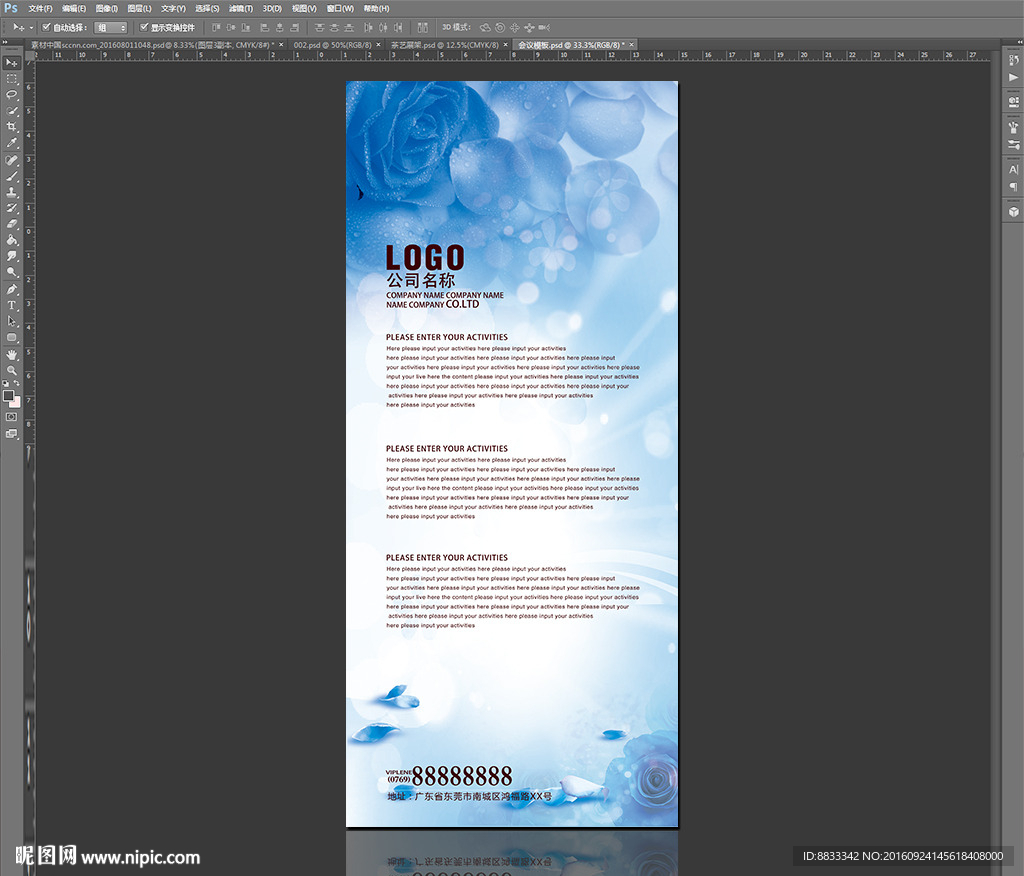
Task: Open 编辑(E) menu
Action: [x=74, y=8]
